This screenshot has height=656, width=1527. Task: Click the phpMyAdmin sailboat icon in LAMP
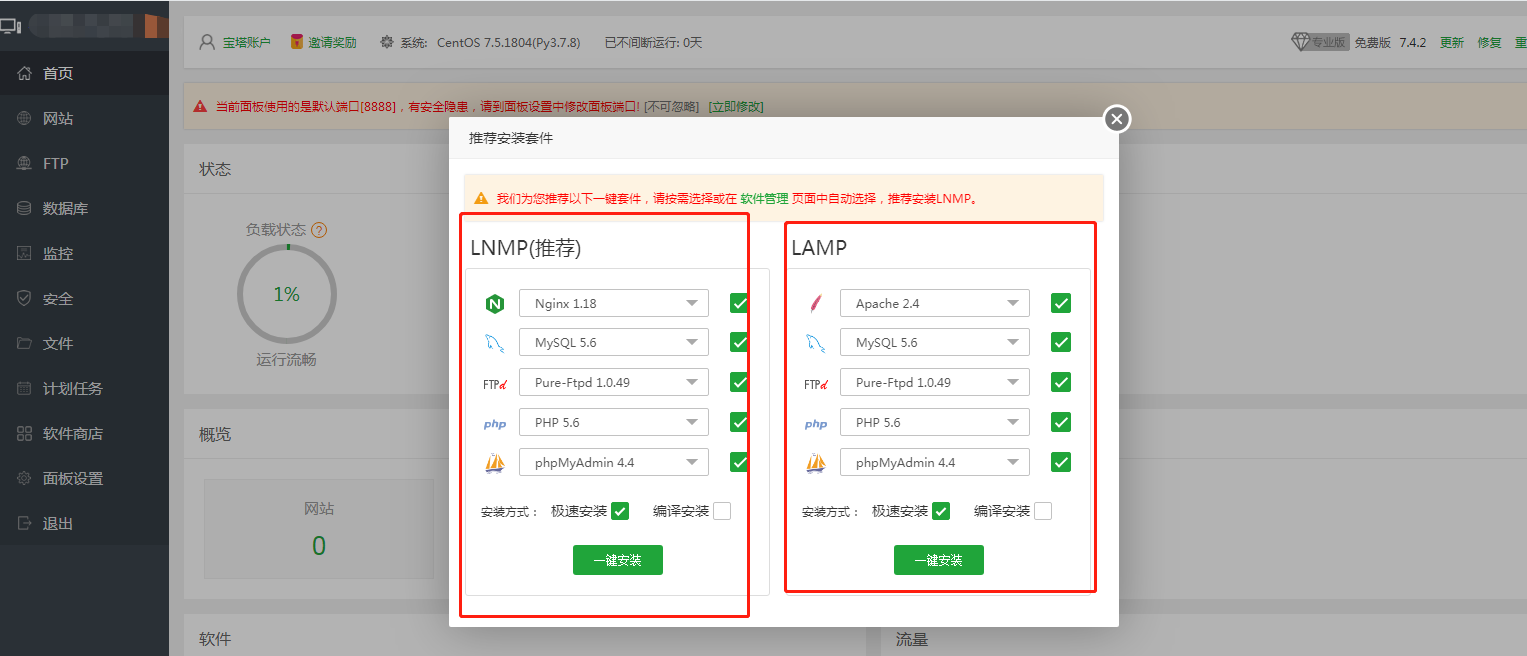[x=815, y=463]
